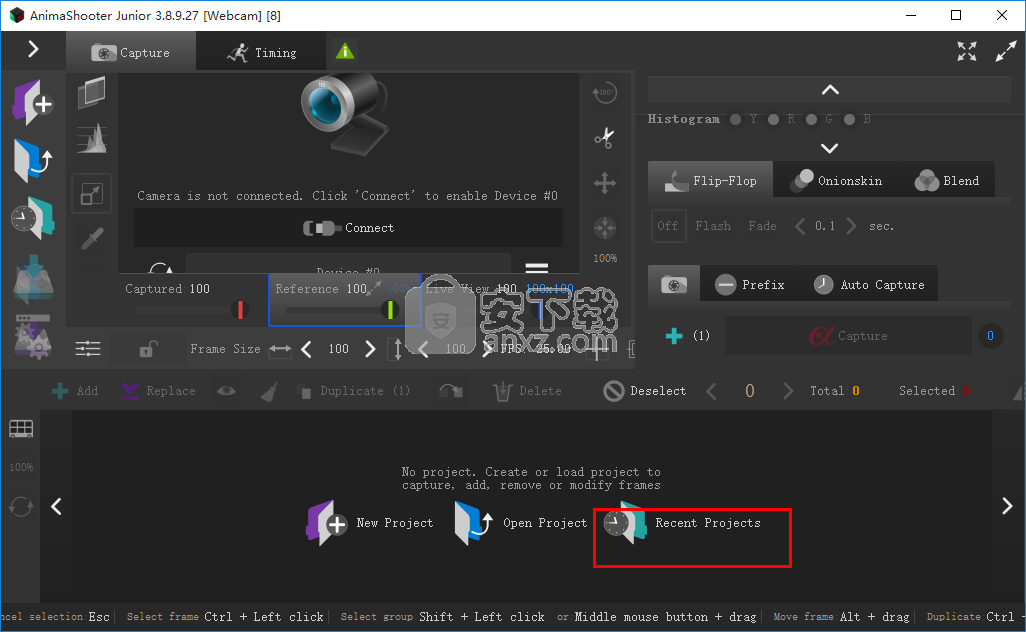The image size is (1026, 632).
Task: Open the Onionskin tab
Action: click(836, 180)
